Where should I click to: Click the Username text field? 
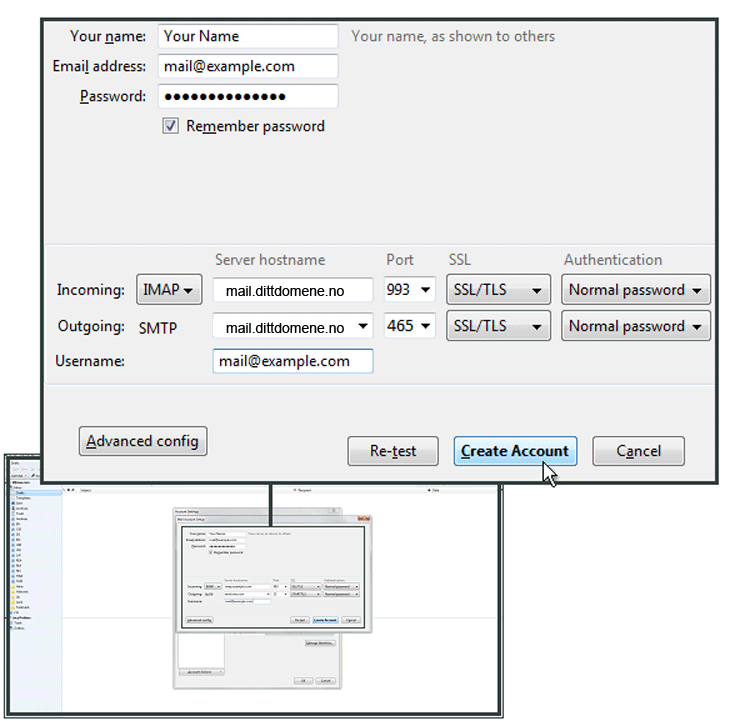point(292,361)
